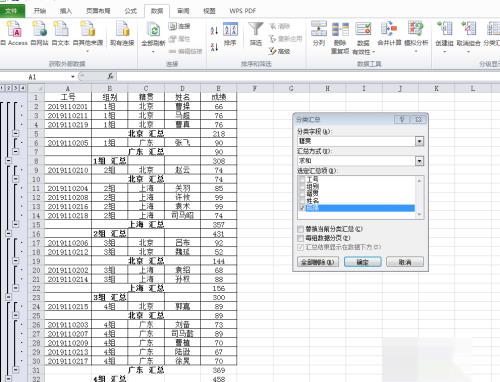This screenshot has height=382, width=500.
Task: Click OK (确定) in Subtotal dialog
Action: pos(363,262)
